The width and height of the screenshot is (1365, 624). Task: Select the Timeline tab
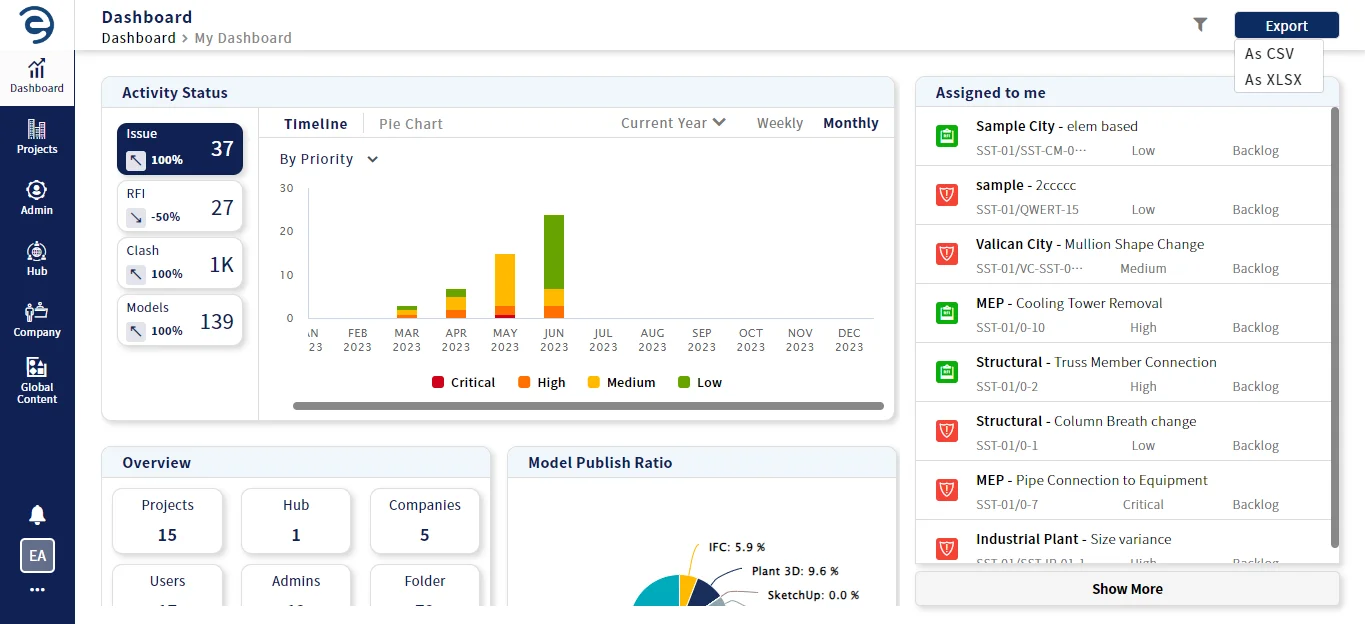click(x=316, y=124)
